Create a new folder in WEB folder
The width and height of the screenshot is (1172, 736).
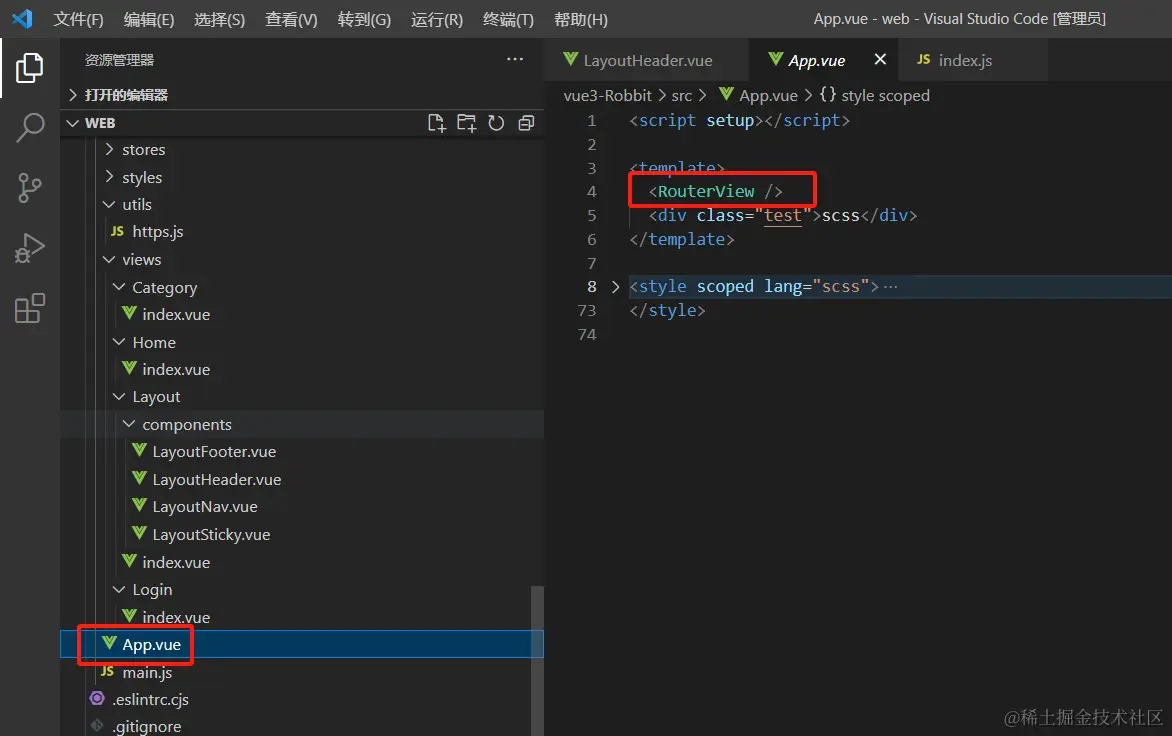coord(466,123)
